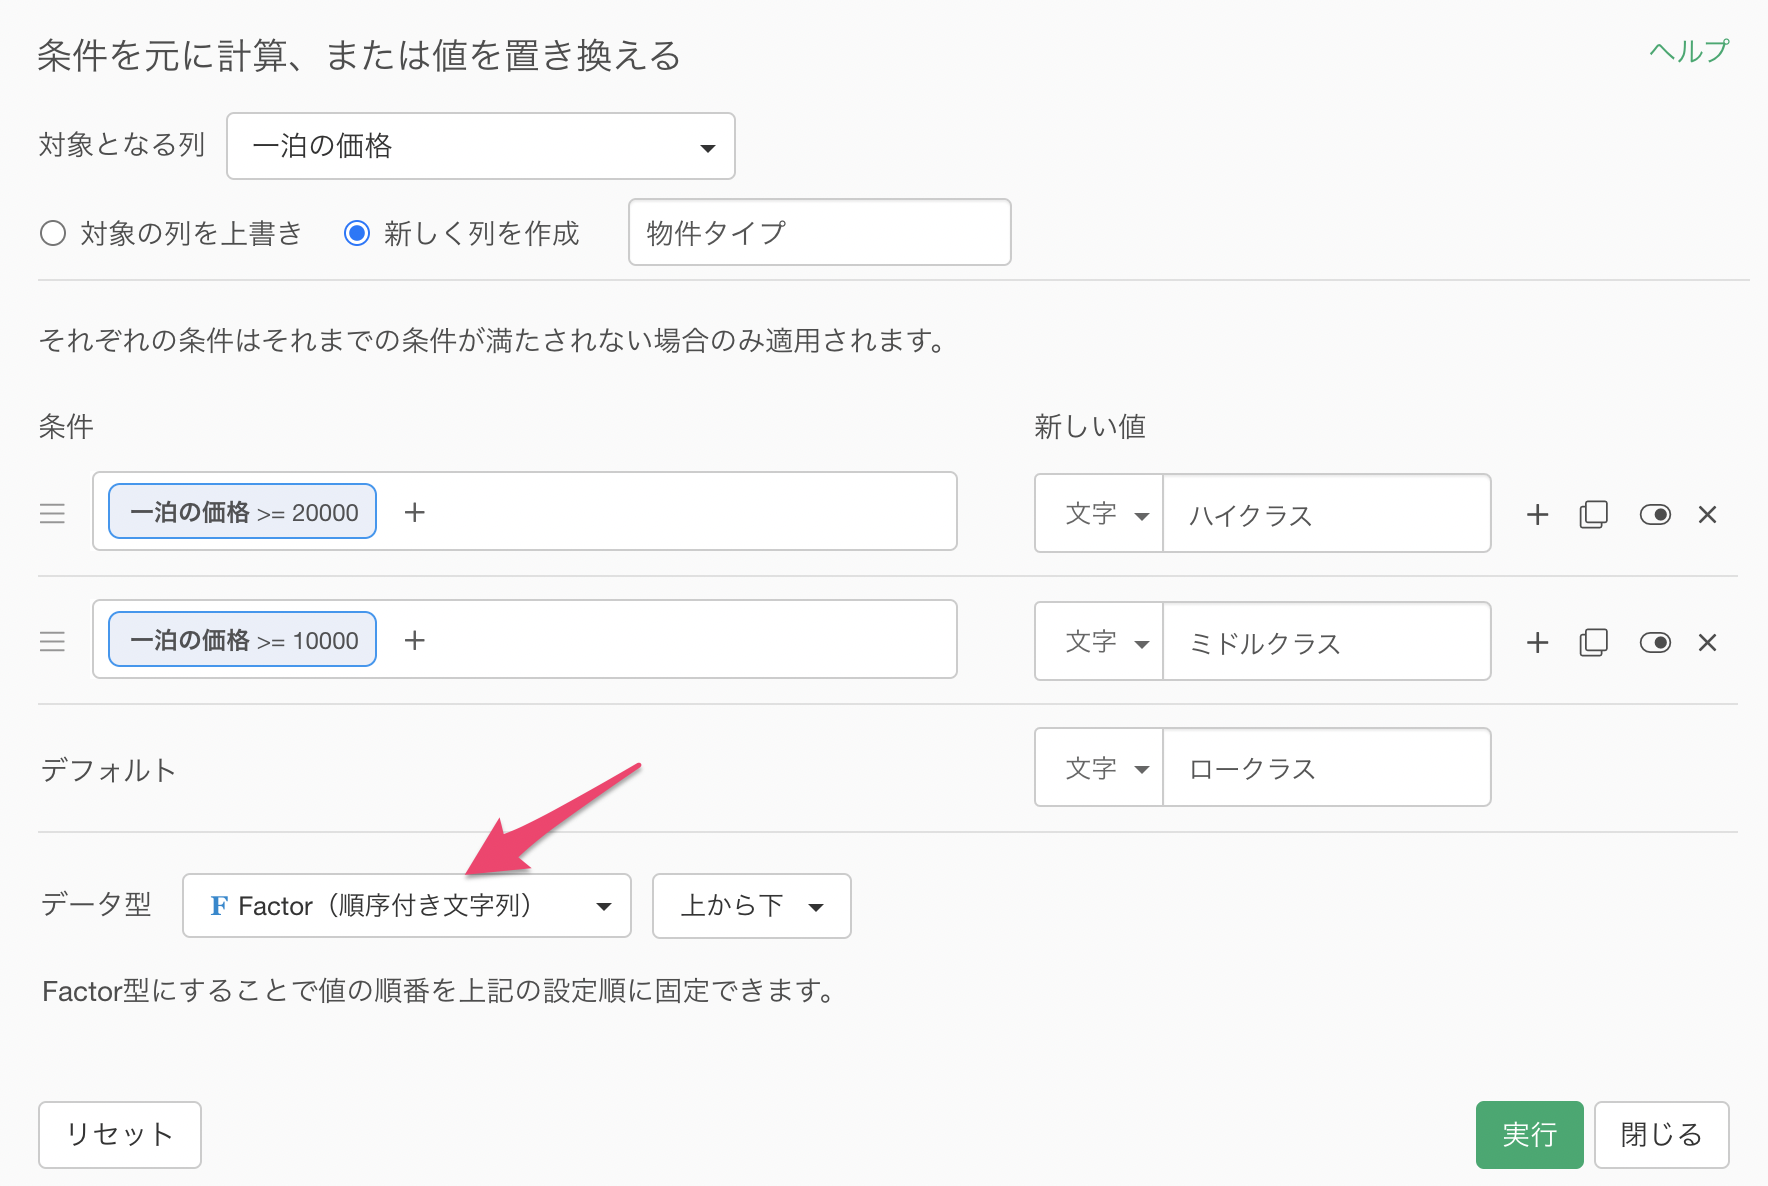Open the ヘルプ link

tap(1688, 52)
